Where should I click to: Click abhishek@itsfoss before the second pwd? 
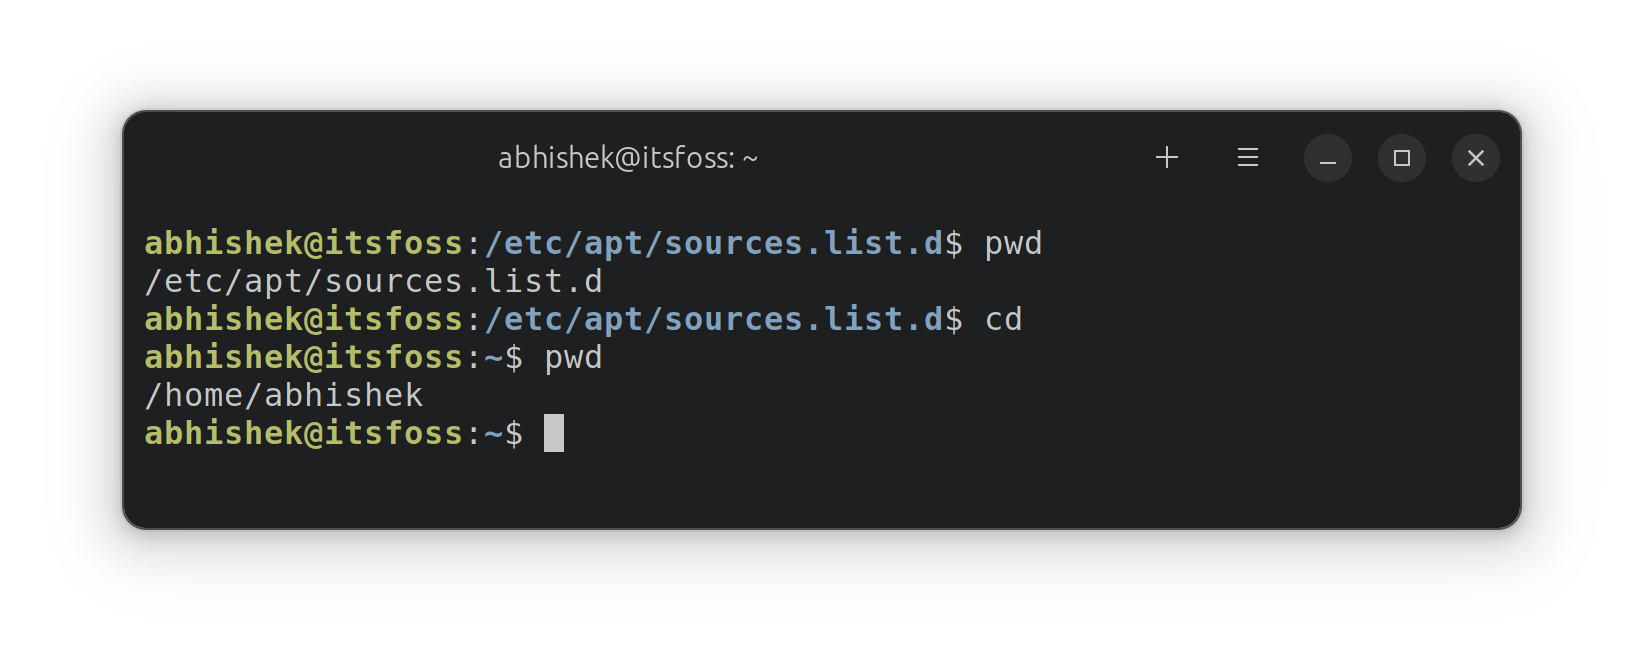(304, 358)
